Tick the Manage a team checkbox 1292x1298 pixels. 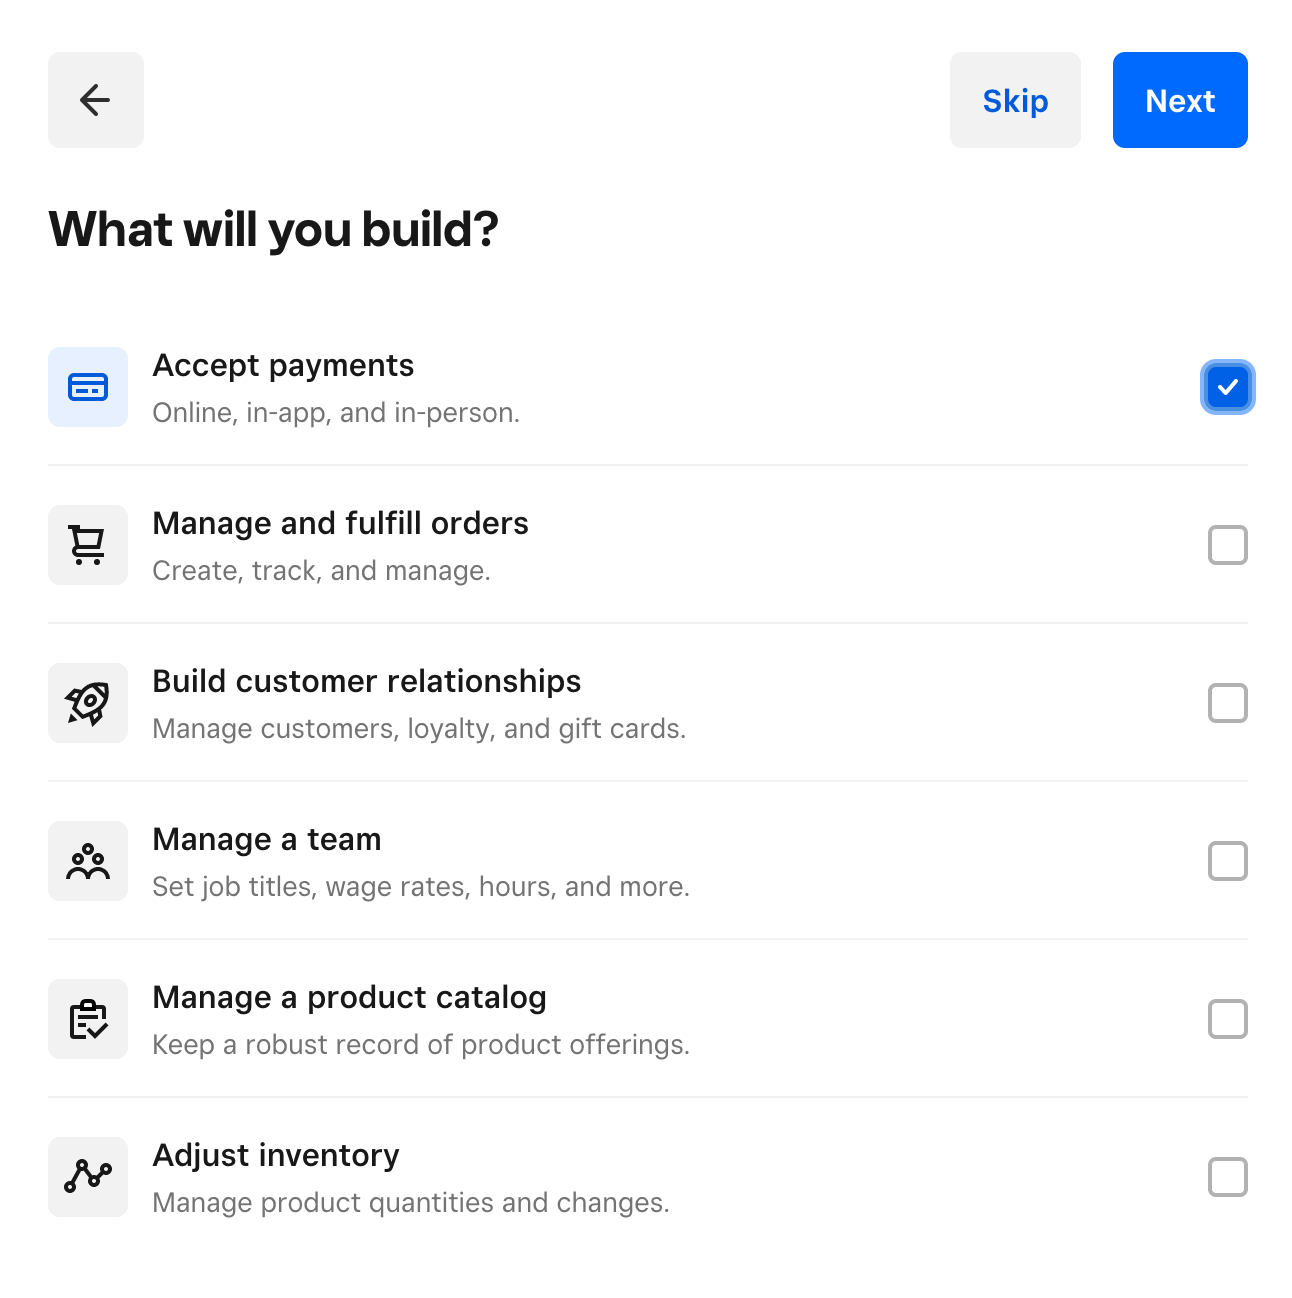coord(1227,861)
